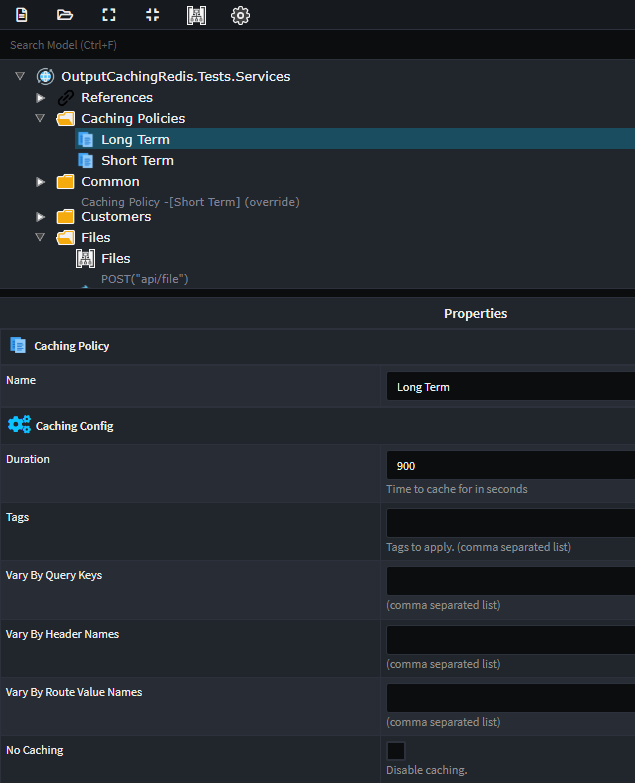Click the Vary By Query Keys field
The image size is (635, 783).
pyautogui.click(x=511, y=581)
